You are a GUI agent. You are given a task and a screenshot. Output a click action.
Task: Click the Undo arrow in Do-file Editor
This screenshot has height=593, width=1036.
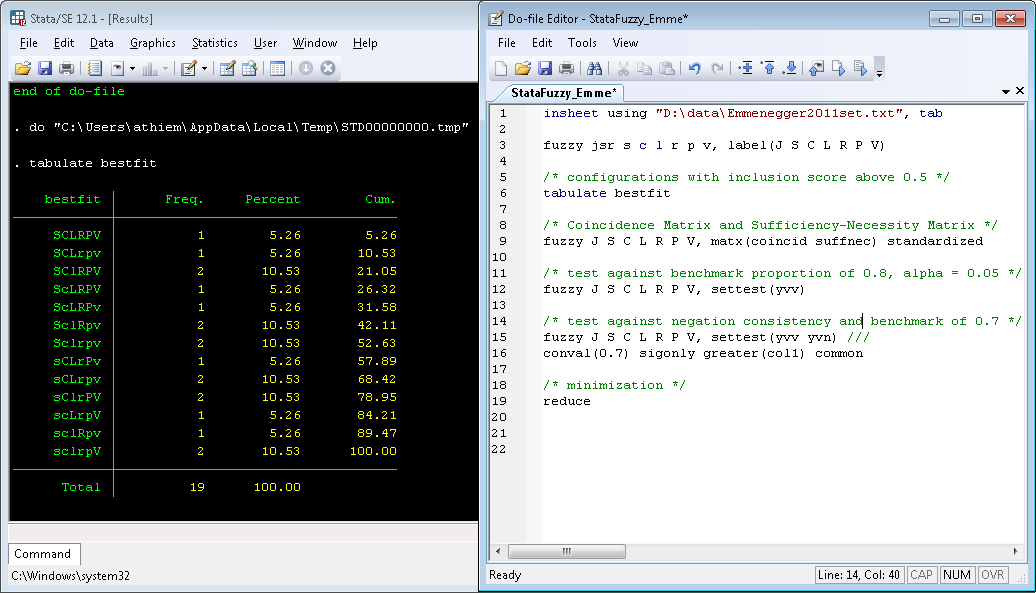[694, 68]
